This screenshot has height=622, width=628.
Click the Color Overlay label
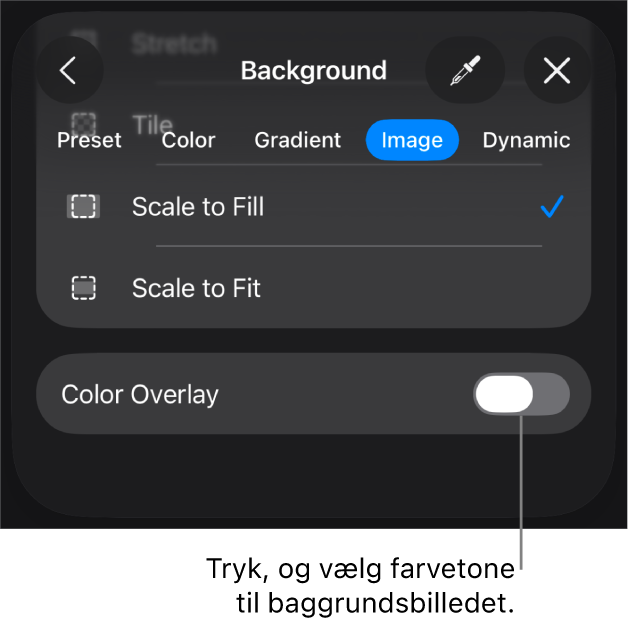point(140,395)
